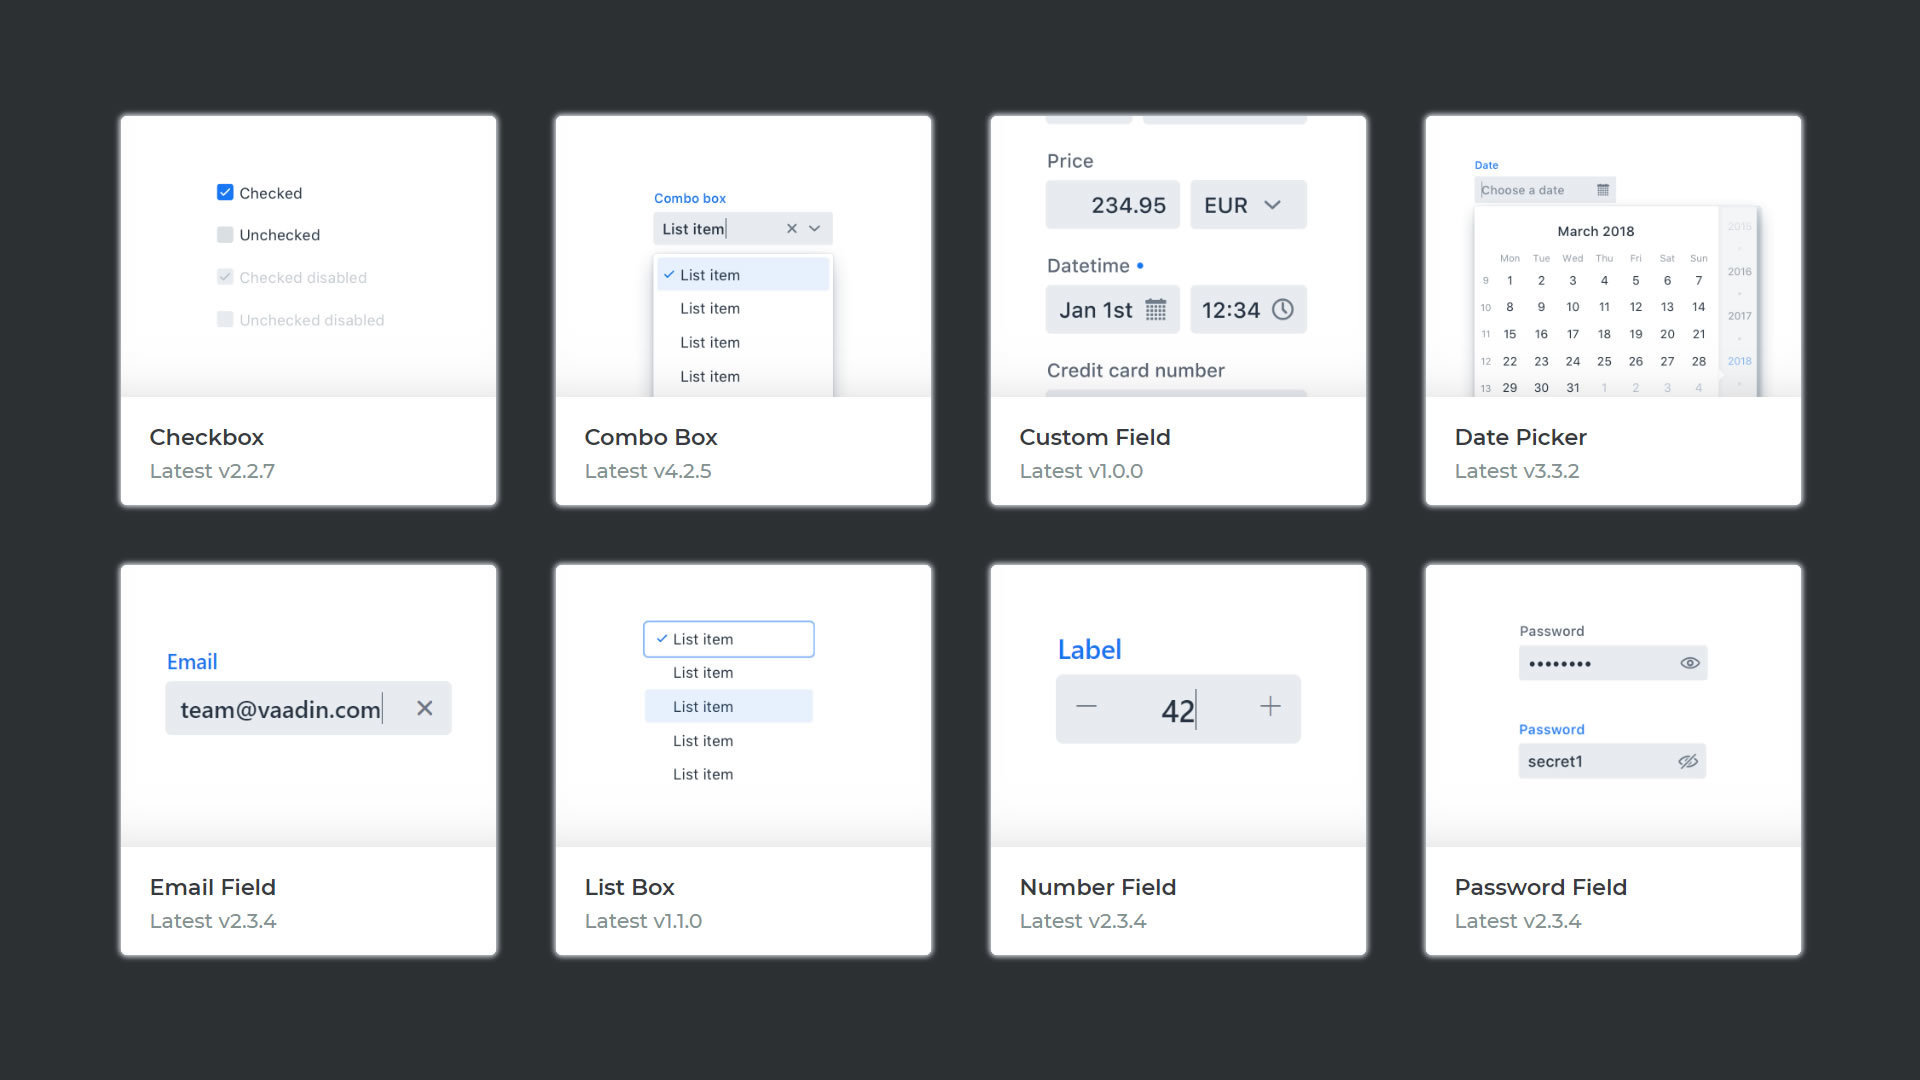Uncheck the Checked checkbox
1920x1080 pixels.
coord(225,193)
